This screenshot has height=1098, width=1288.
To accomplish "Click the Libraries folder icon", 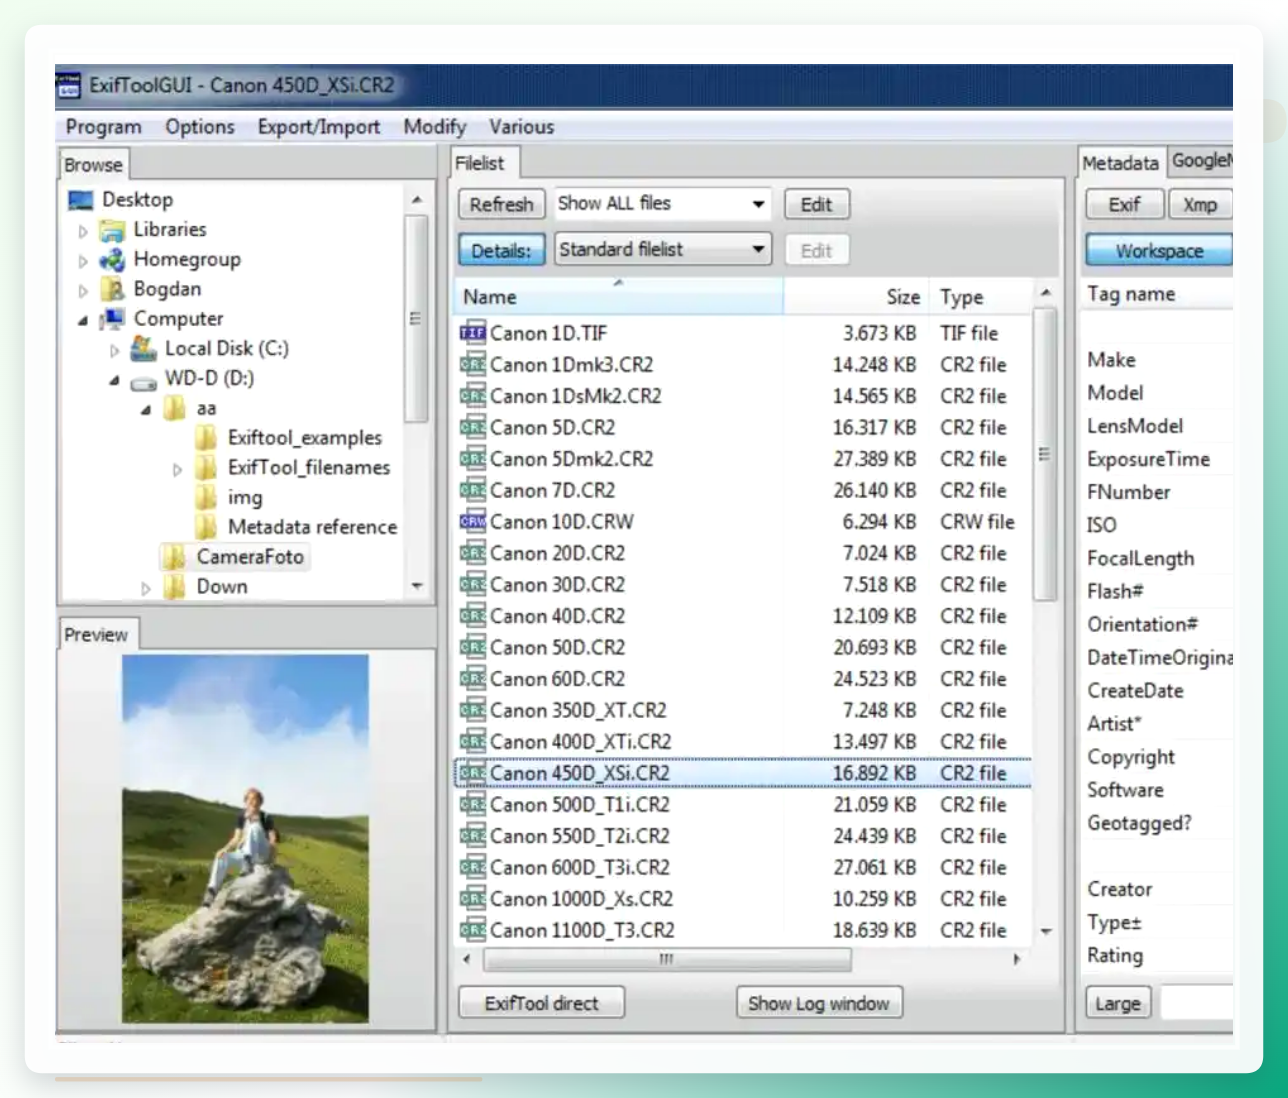I will [x=113, y=230].
